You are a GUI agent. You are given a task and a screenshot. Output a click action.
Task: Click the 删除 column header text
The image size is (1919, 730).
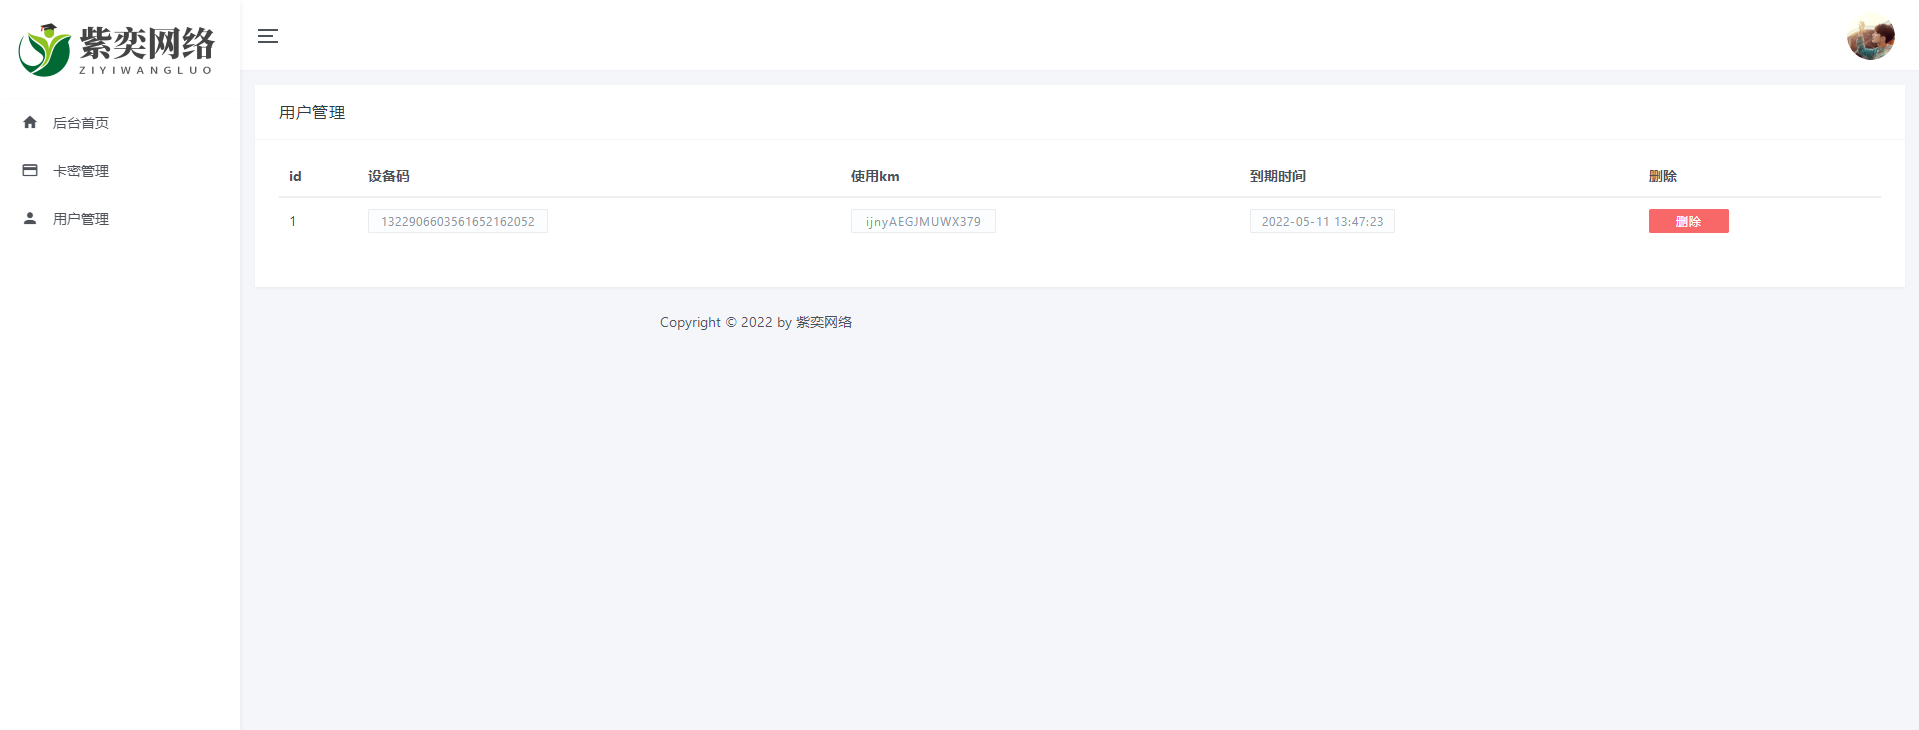(x=1662, y=176)
